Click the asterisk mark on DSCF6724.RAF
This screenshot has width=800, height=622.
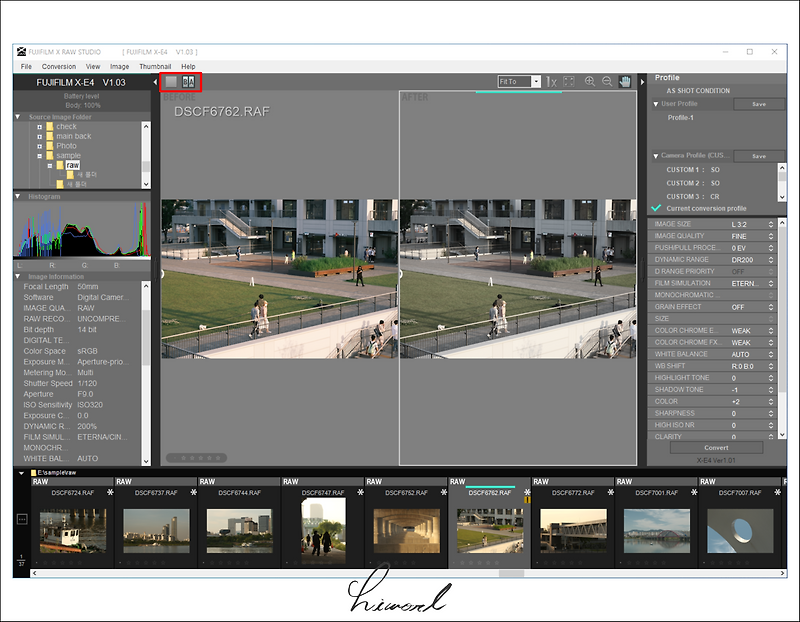coord(110,492)
